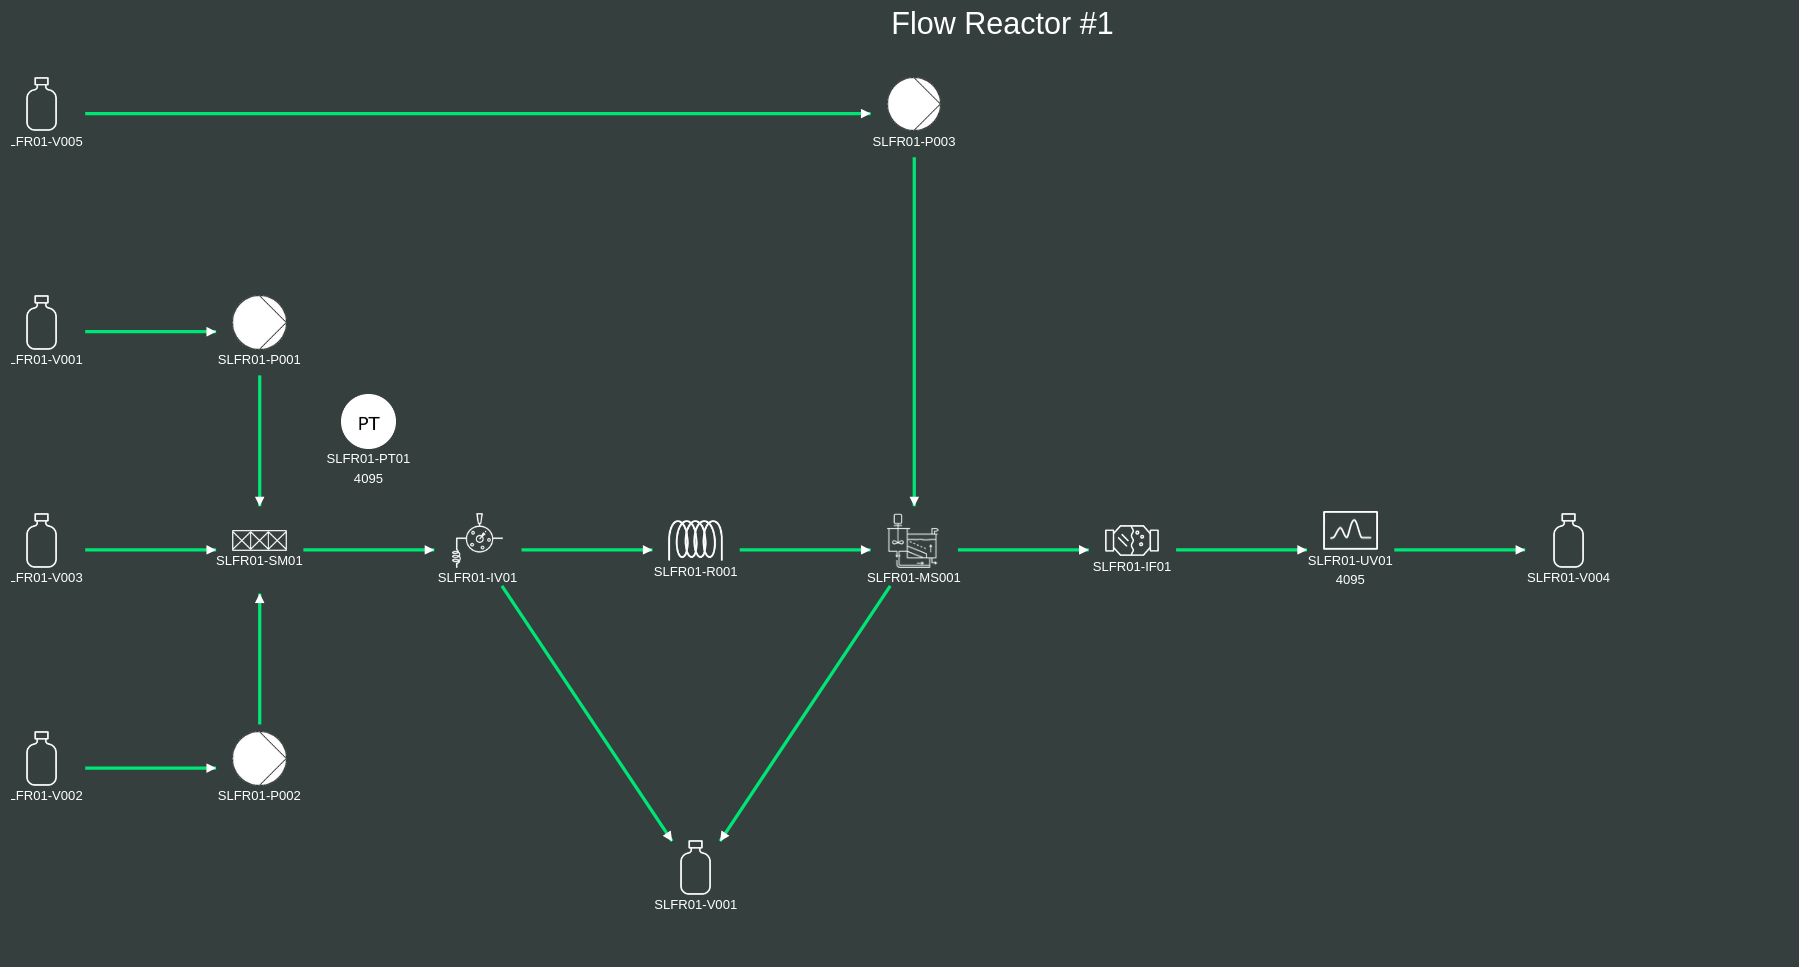Click the SLFR01-P003 label text
This screenshot has width=1799, height=967.
click(914, 142)
